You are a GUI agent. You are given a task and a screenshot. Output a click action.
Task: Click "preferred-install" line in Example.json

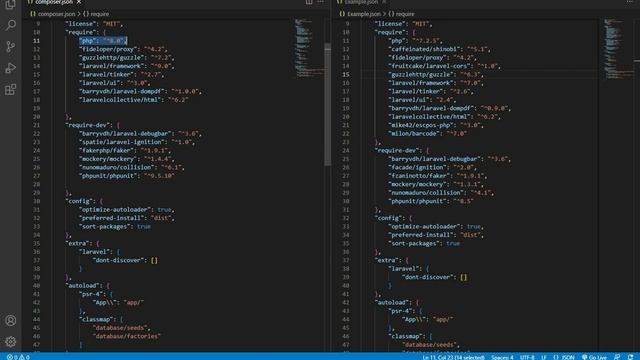pos(436,235)
